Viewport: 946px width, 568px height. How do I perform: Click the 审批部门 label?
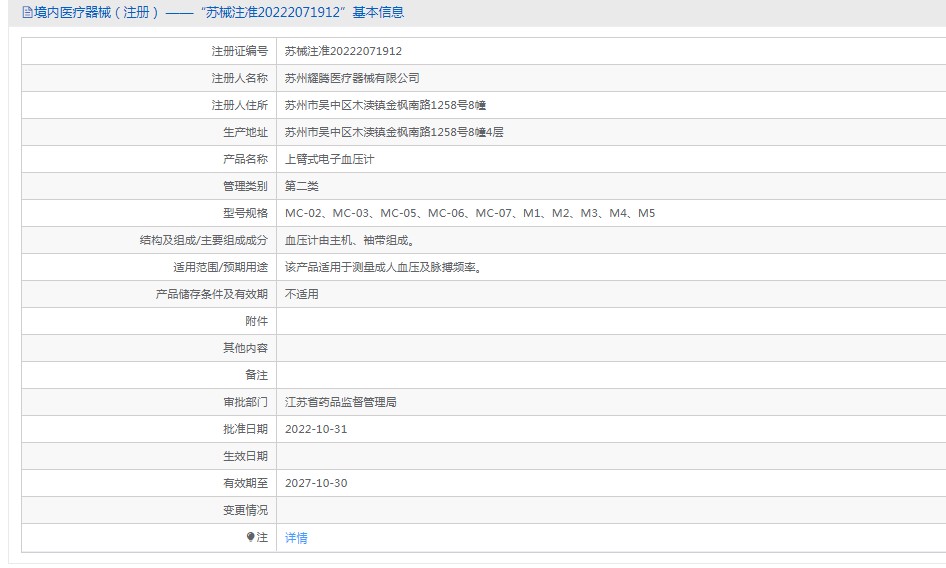click(x=246, y=402)
